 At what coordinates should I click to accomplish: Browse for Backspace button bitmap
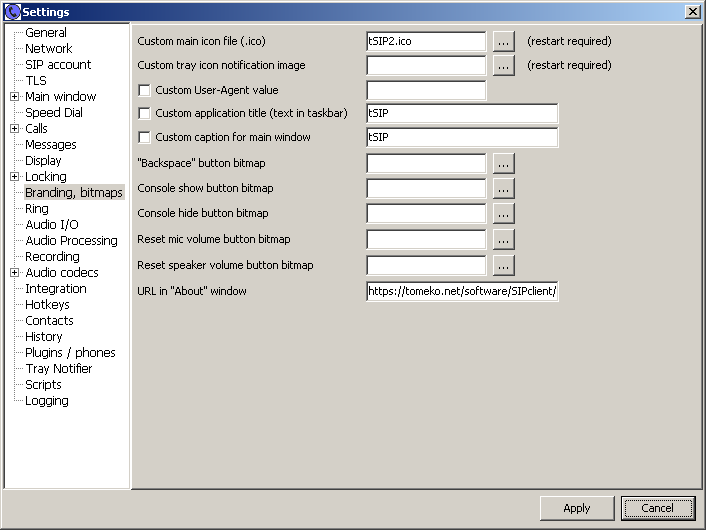pos(503,163)
